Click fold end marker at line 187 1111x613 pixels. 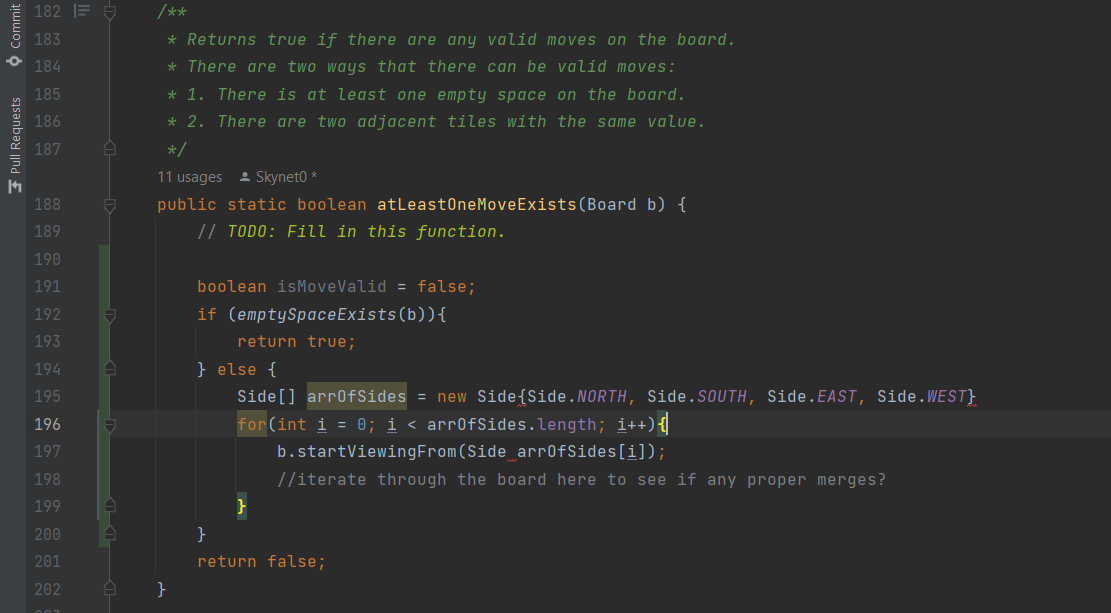click(110, 149)
